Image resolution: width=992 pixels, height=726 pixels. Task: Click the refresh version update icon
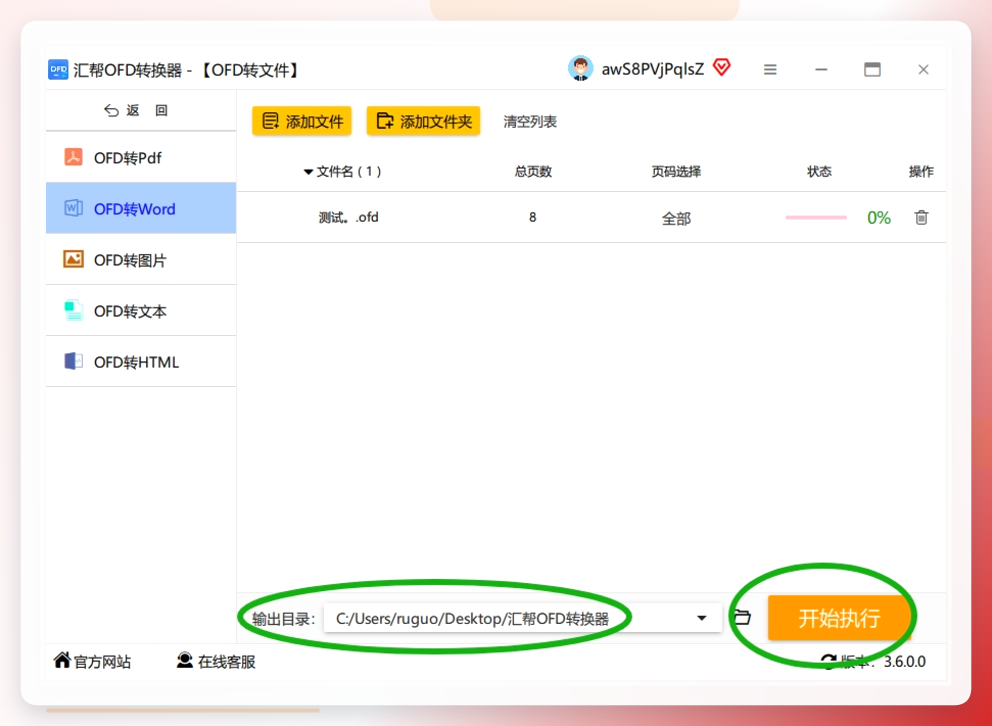click(829, 661)
